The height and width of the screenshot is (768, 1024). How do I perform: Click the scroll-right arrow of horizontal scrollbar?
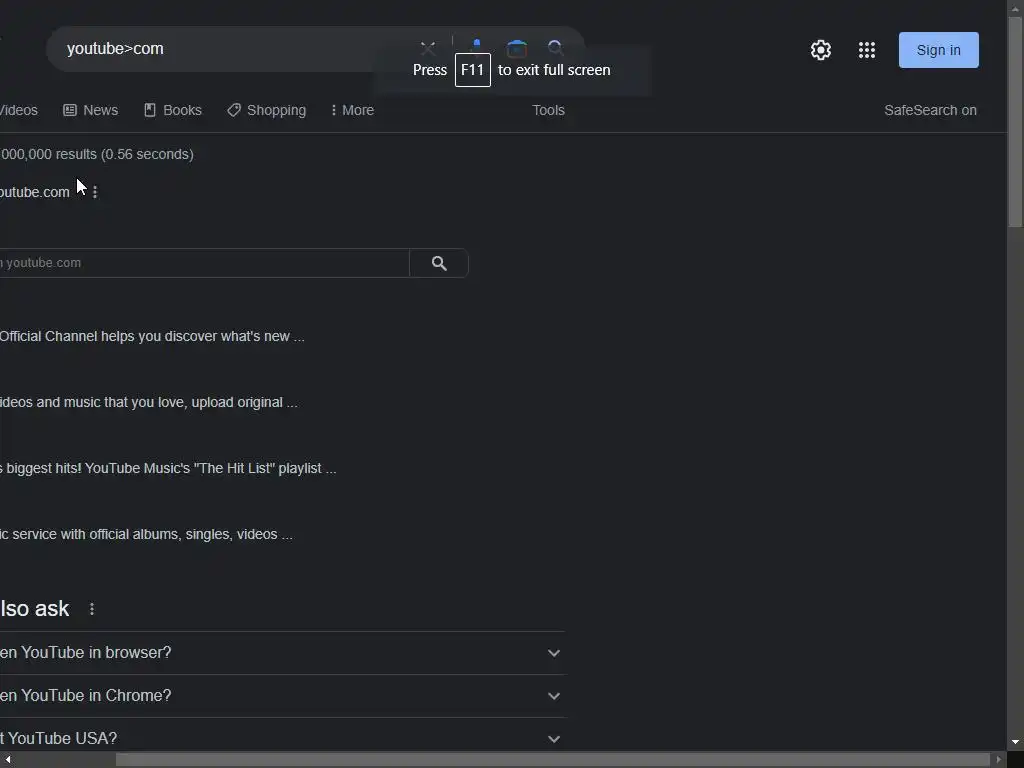(998, 760)
